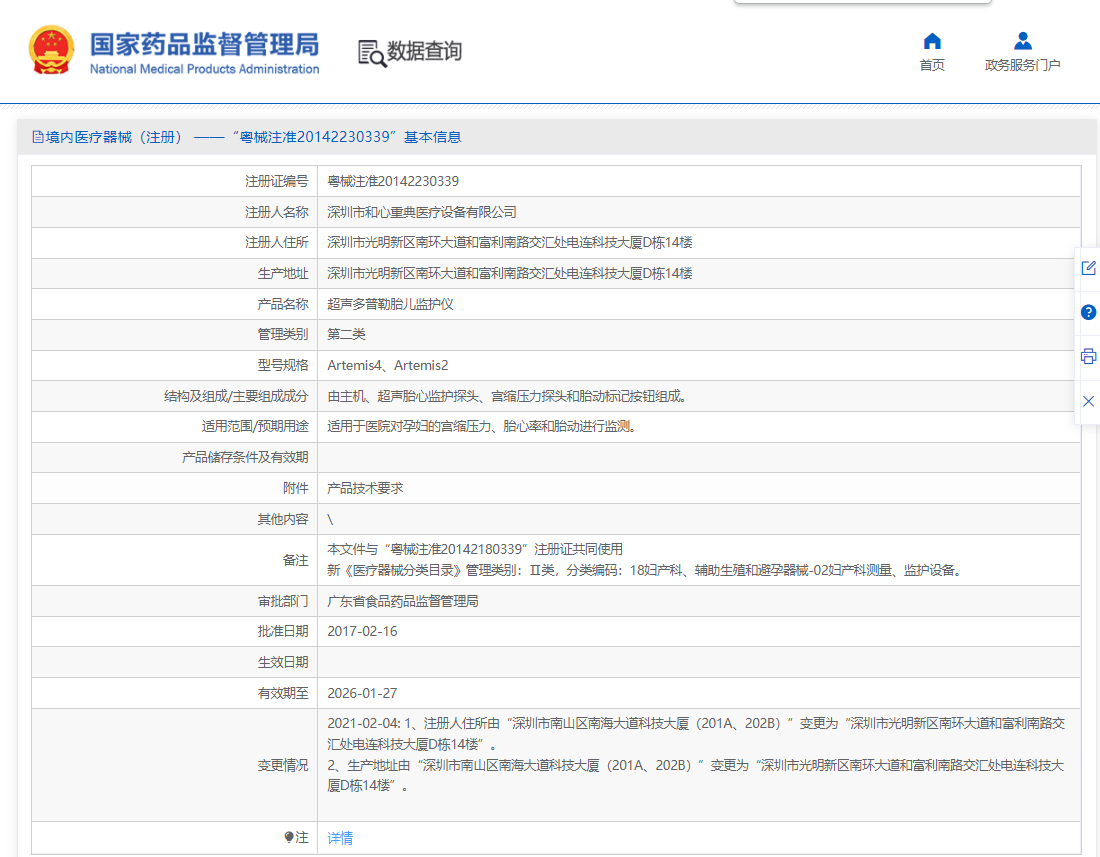Viewport: 1100px width, 857px height.
Task: Open 政务服务门户 via the person icon
Action: (x=1023, y=41)
